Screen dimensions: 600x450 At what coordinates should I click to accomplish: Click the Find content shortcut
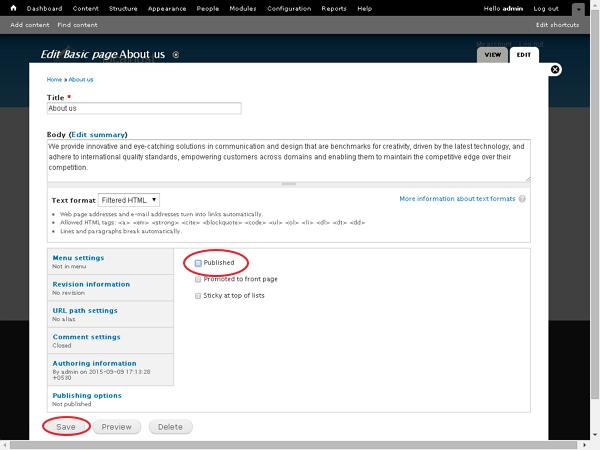78,25
